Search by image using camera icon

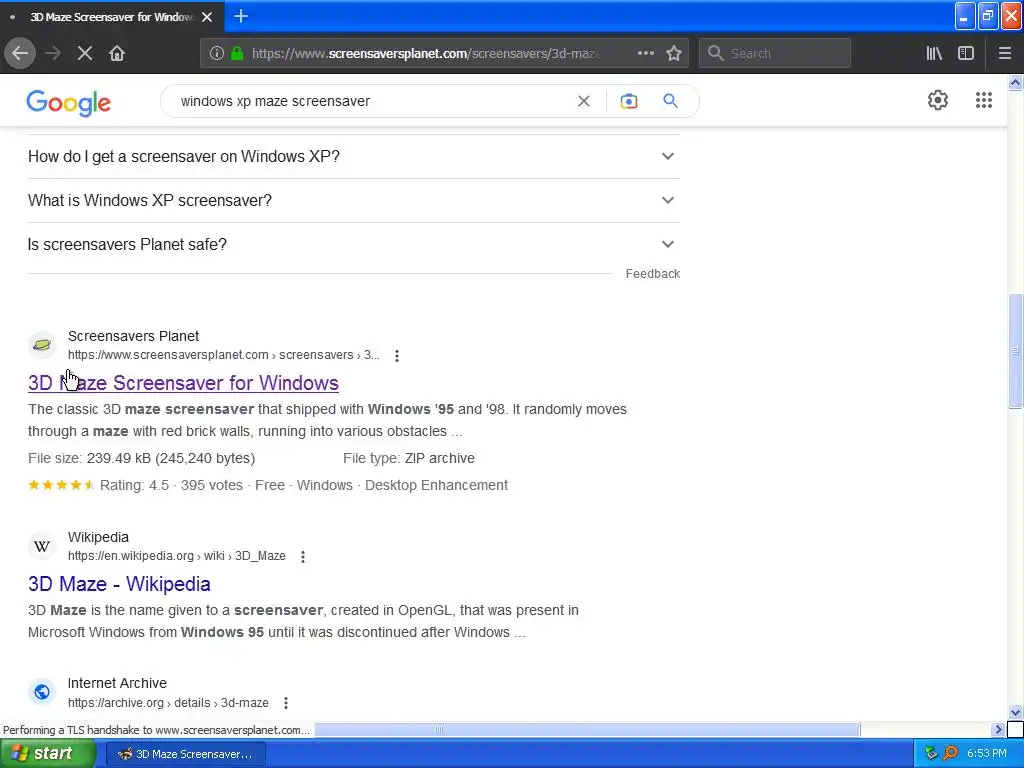click(628, 101)
